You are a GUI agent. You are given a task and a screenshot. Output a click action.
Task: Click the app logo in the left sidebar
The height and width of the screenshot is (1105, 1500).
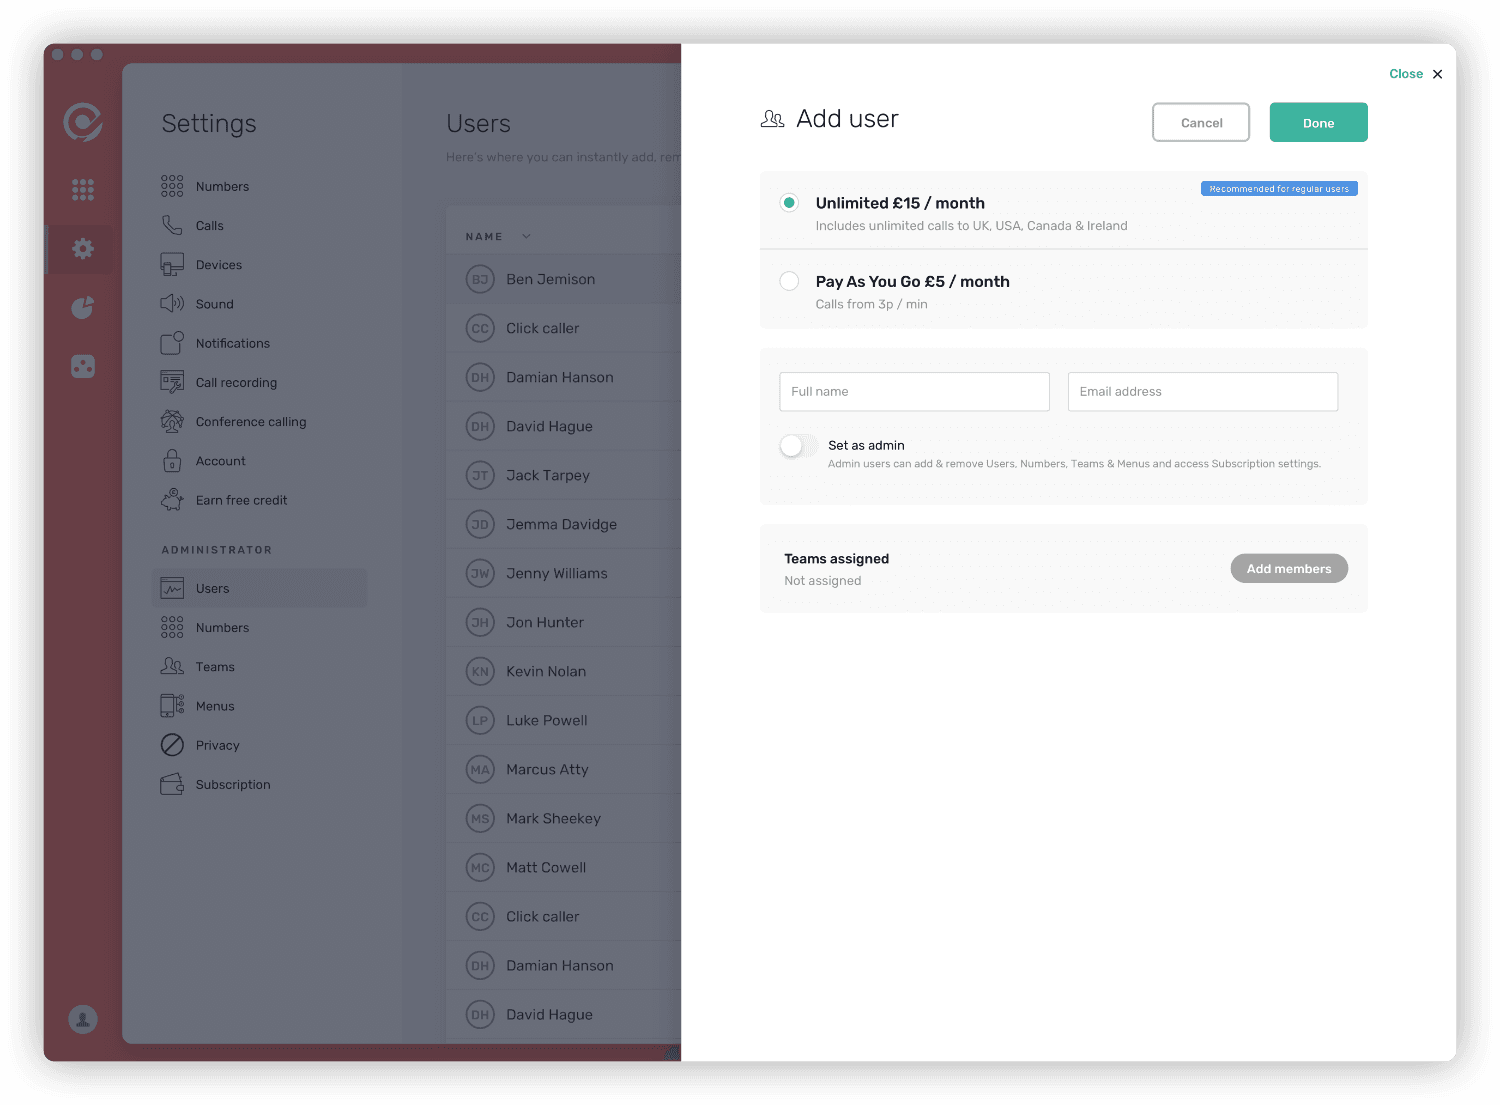coord(83,122)
